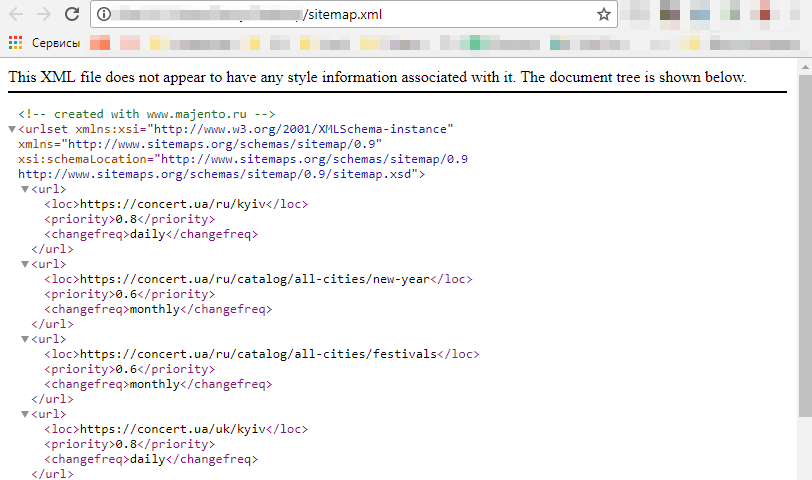Open site information icon in address bar
This screenshot has height=480, width=812.
tap(104, 15)
